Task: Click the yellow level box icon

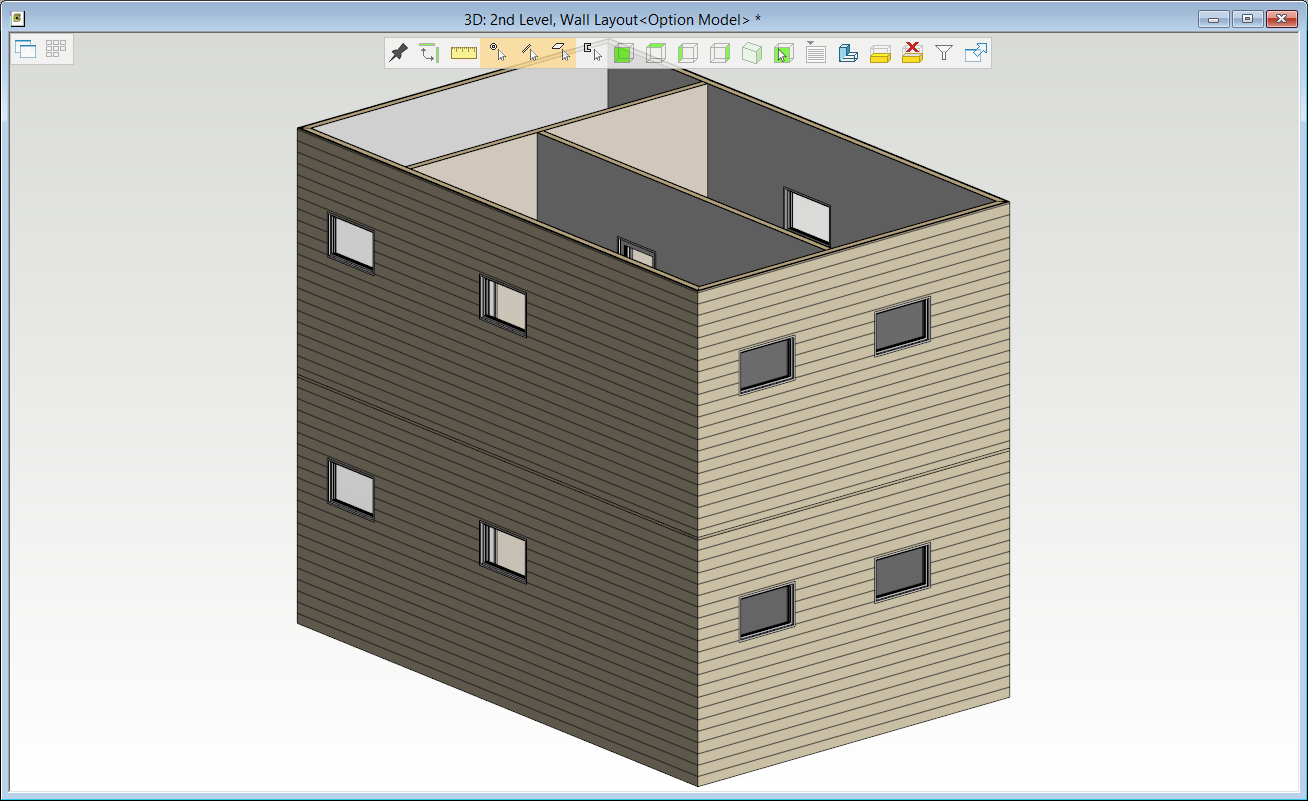Action: pos(879,53)
